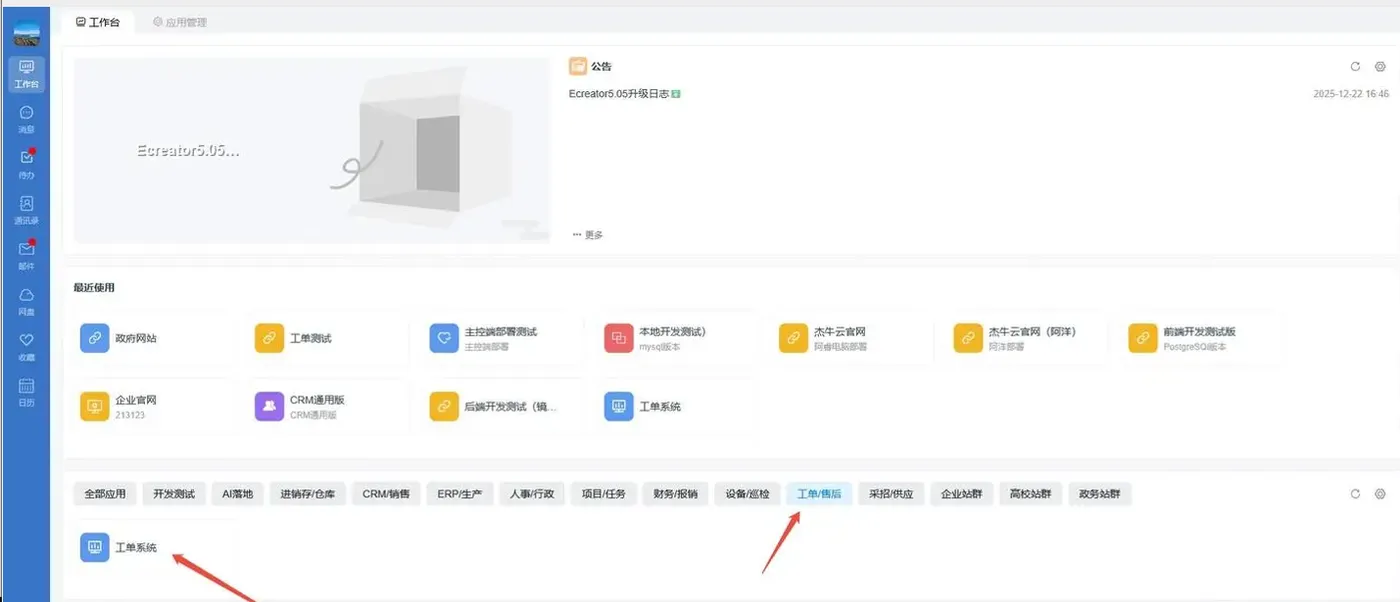Open 消息 messages in sidebar
Viewport: 1400px width, 602px height.
(x=26, y=120)
